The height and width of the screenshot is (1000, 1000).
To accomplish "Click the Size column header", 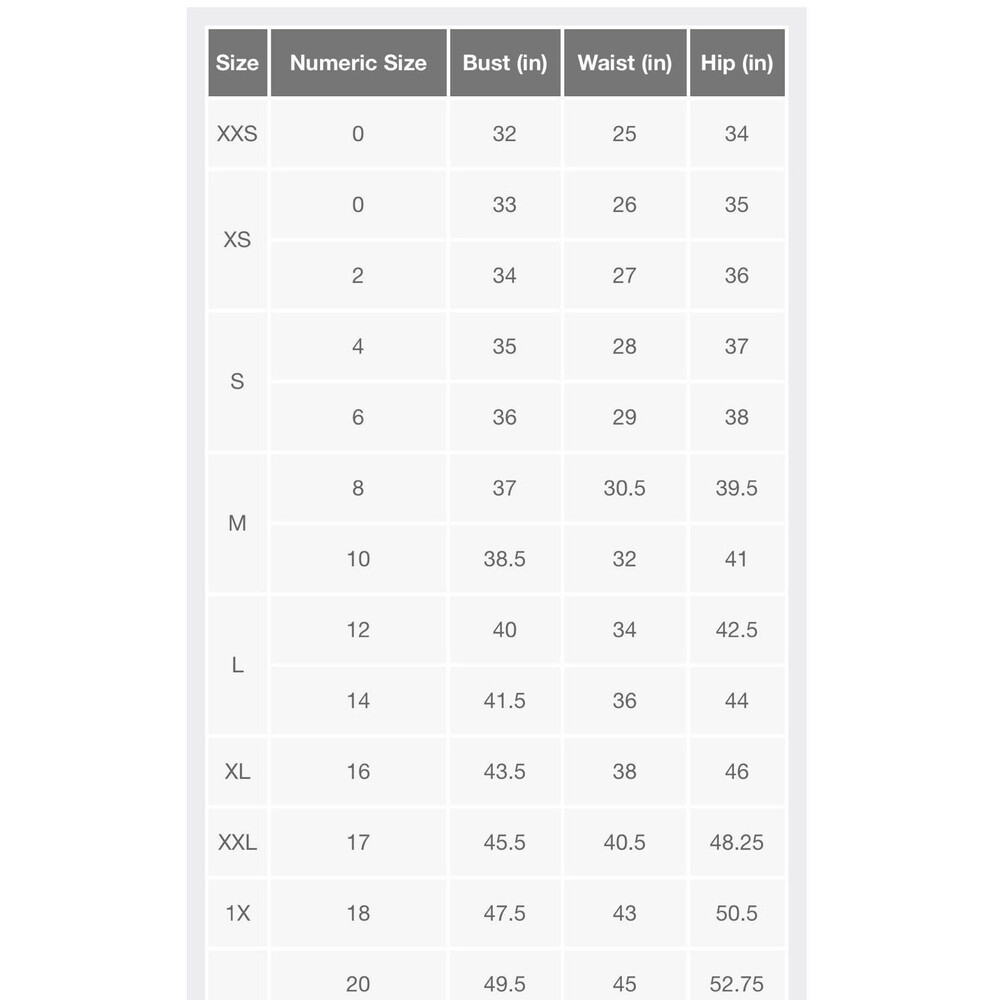I will pos(237,62).
